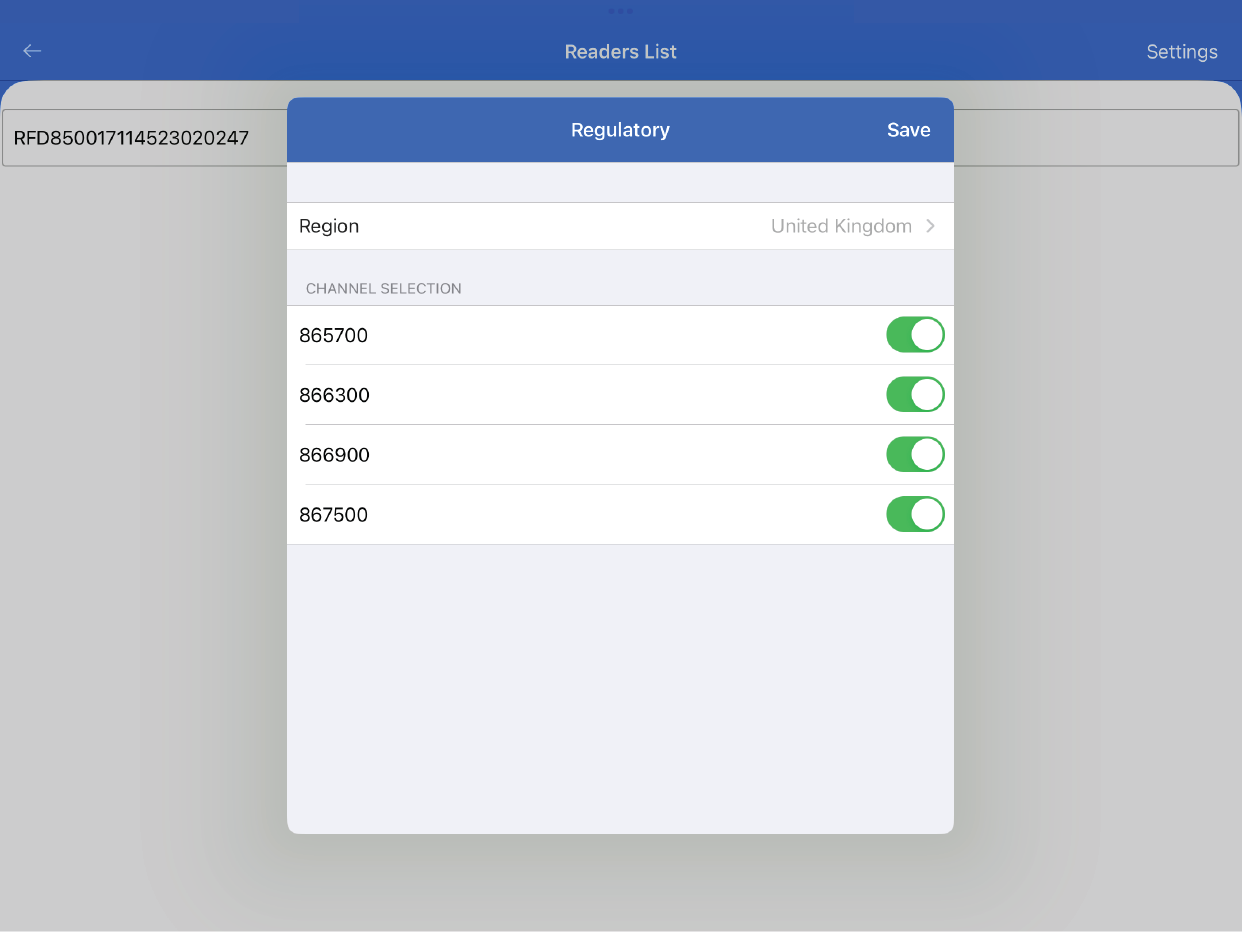
Task: Click the Regulatory dialog title
Action: point(620,130)
